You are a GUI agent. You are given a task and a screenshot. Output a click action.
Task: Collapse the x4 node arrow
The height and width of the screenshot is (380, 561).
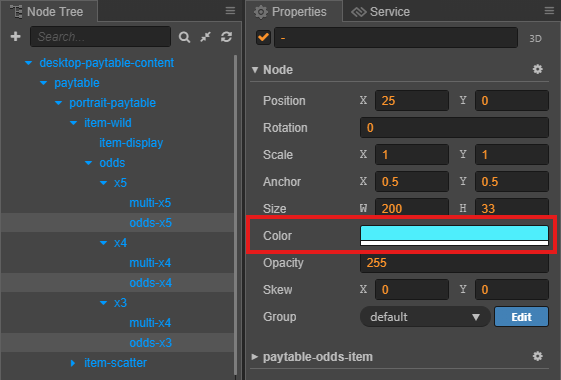pos(103,243)
